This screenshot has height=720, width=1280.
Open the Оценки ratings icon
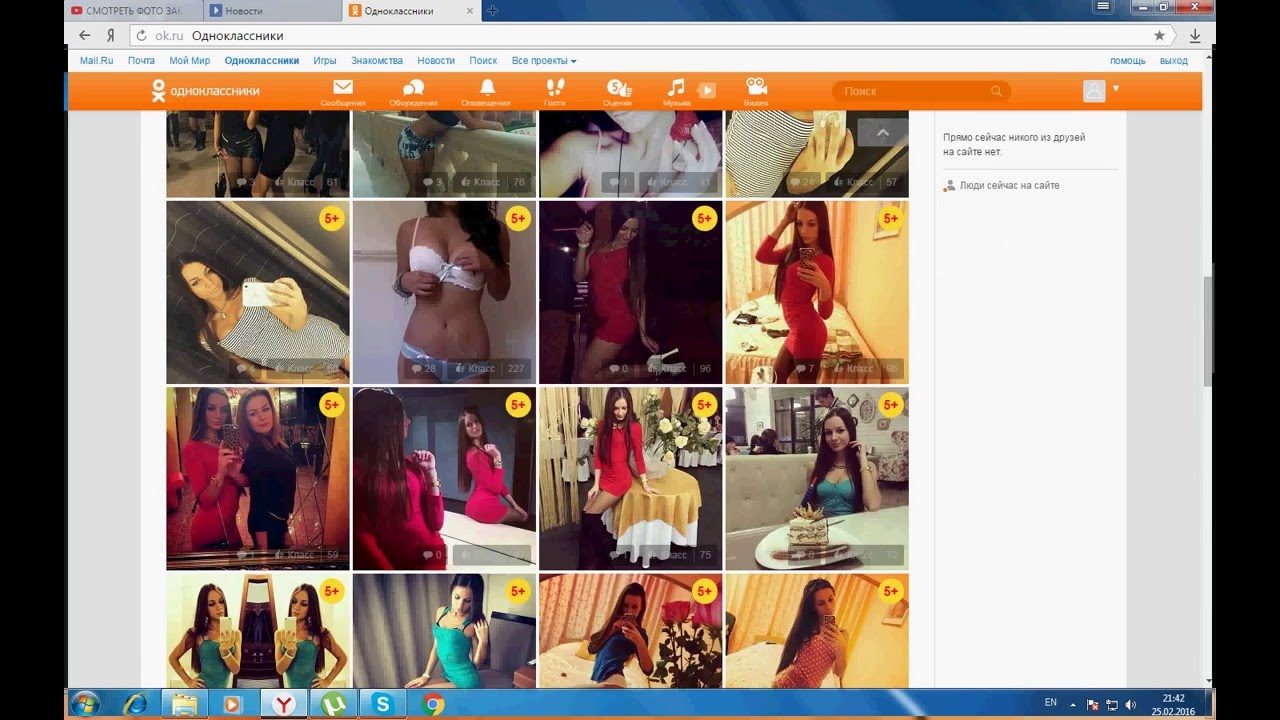(618, 87)
